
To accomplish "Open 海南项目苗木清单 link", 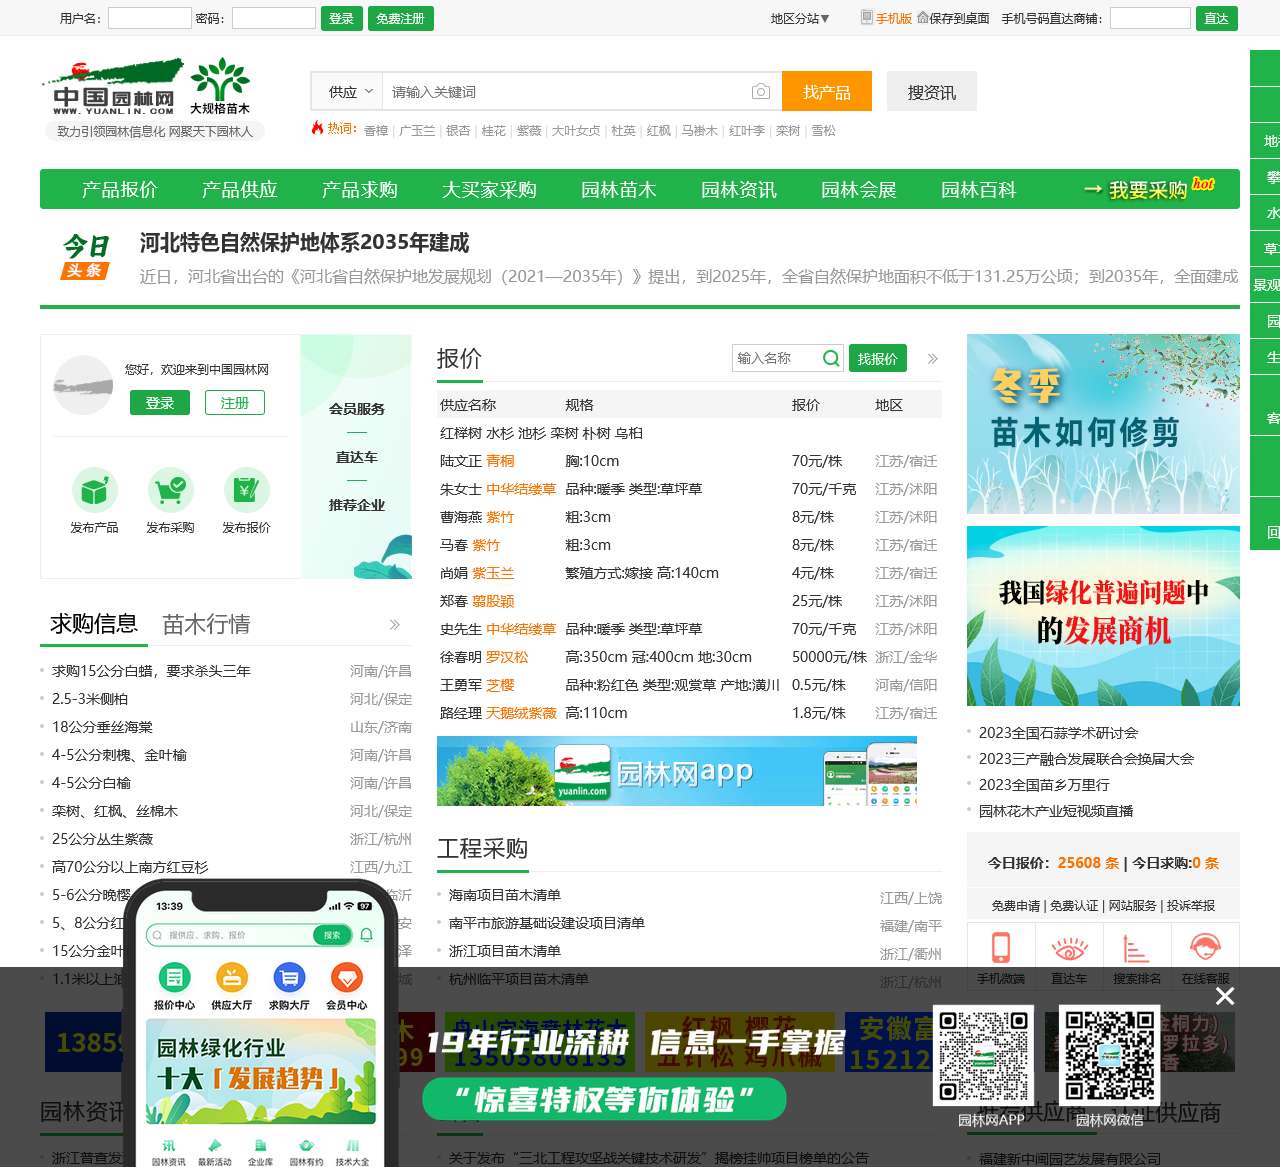I will click(505, 895).
